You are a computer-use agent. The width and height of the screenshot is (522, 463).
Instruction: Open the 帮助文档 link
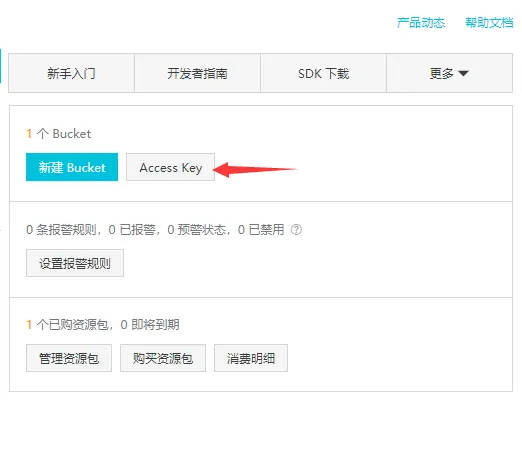pyautogui.click(x=489, y=23)
